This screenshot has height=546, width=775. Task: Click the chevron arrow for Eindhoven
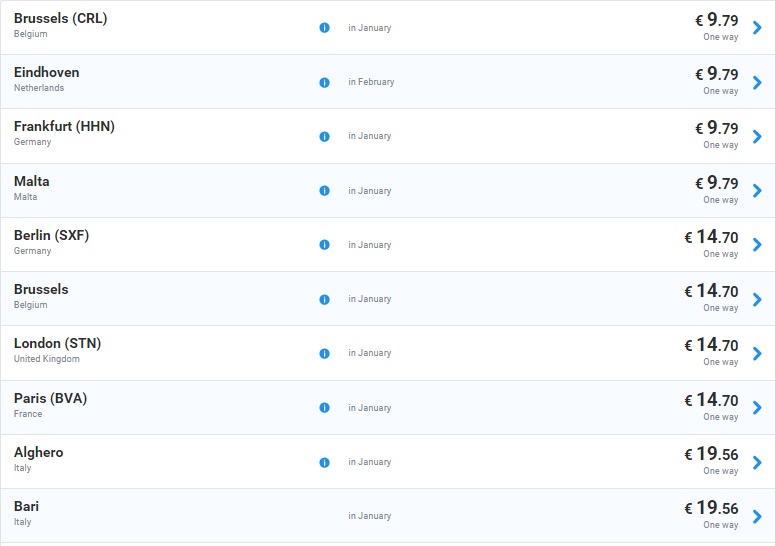pyautogui.click(x=757, y=82)
